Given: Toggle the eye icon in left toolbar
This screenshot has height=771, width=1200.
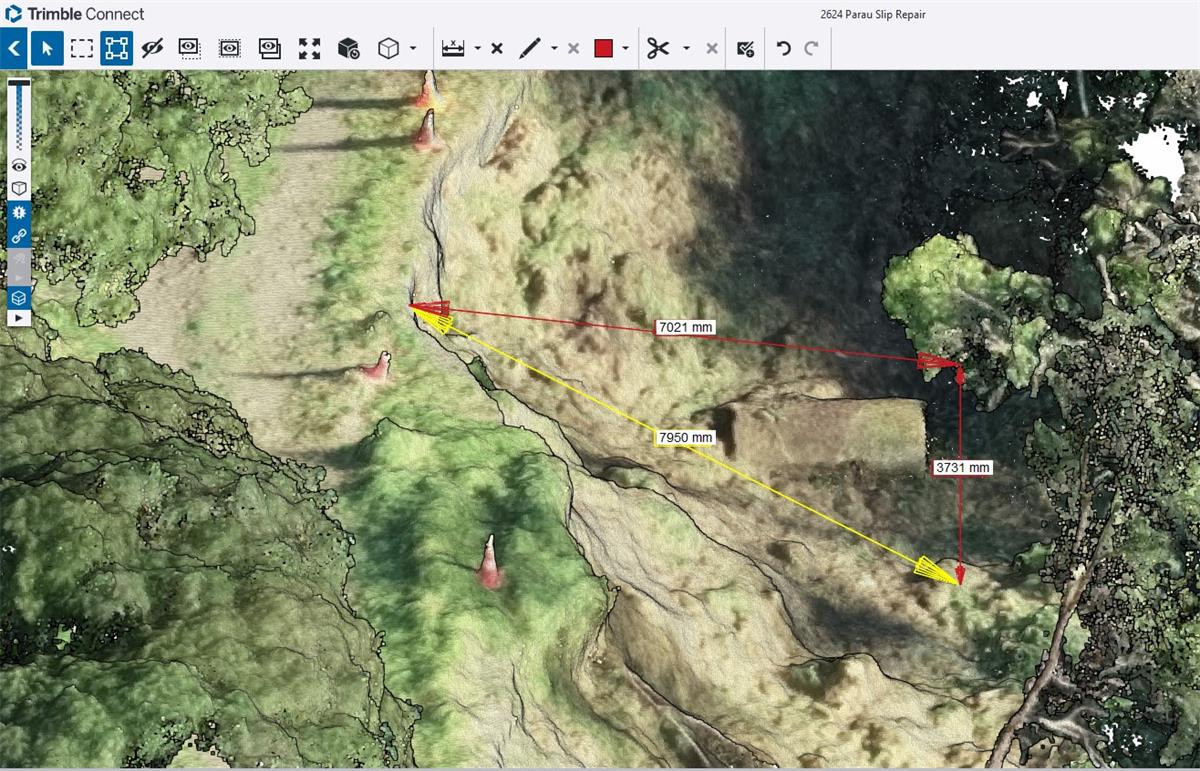Looking at the screenshot, I should (19, 166).
